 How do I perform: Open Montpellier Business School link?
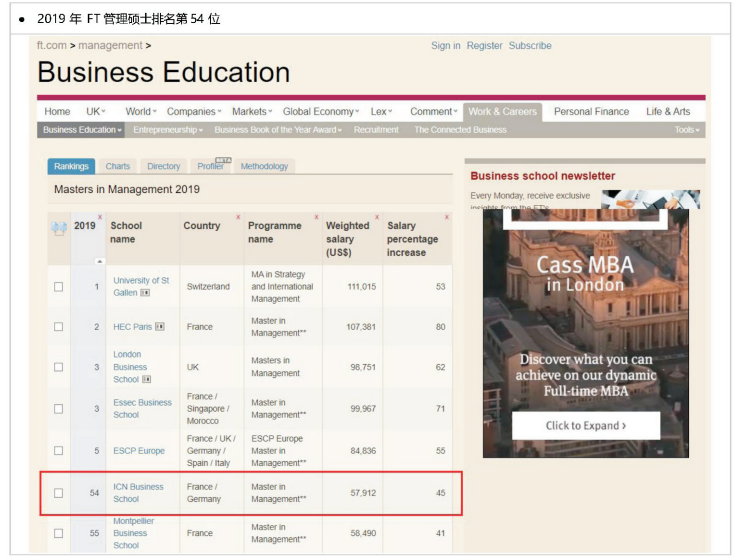[133, 533]
